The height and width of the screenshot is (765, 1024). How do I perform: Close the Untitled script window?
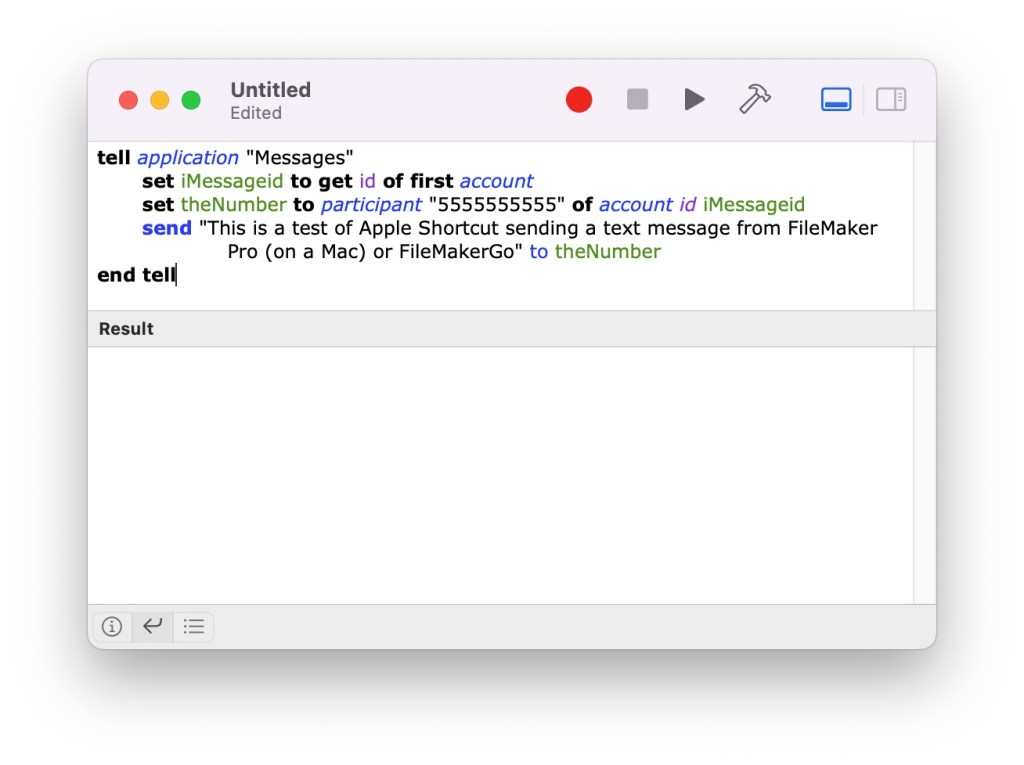(128, 100)
